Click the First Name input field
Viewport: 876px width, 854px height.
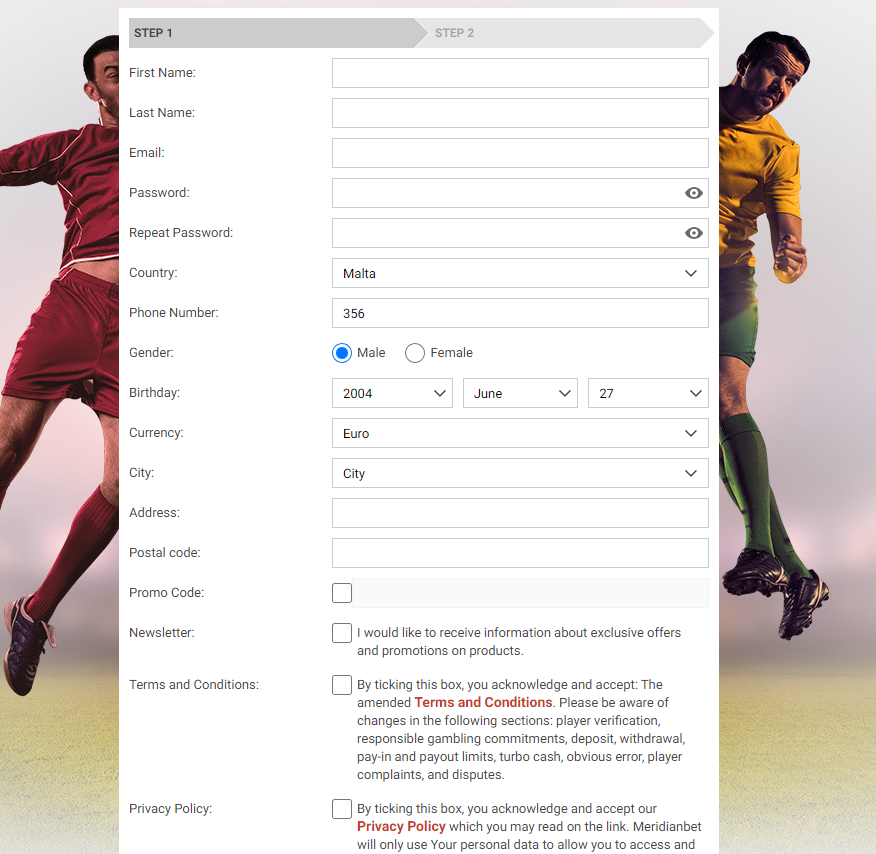[520, 73]
